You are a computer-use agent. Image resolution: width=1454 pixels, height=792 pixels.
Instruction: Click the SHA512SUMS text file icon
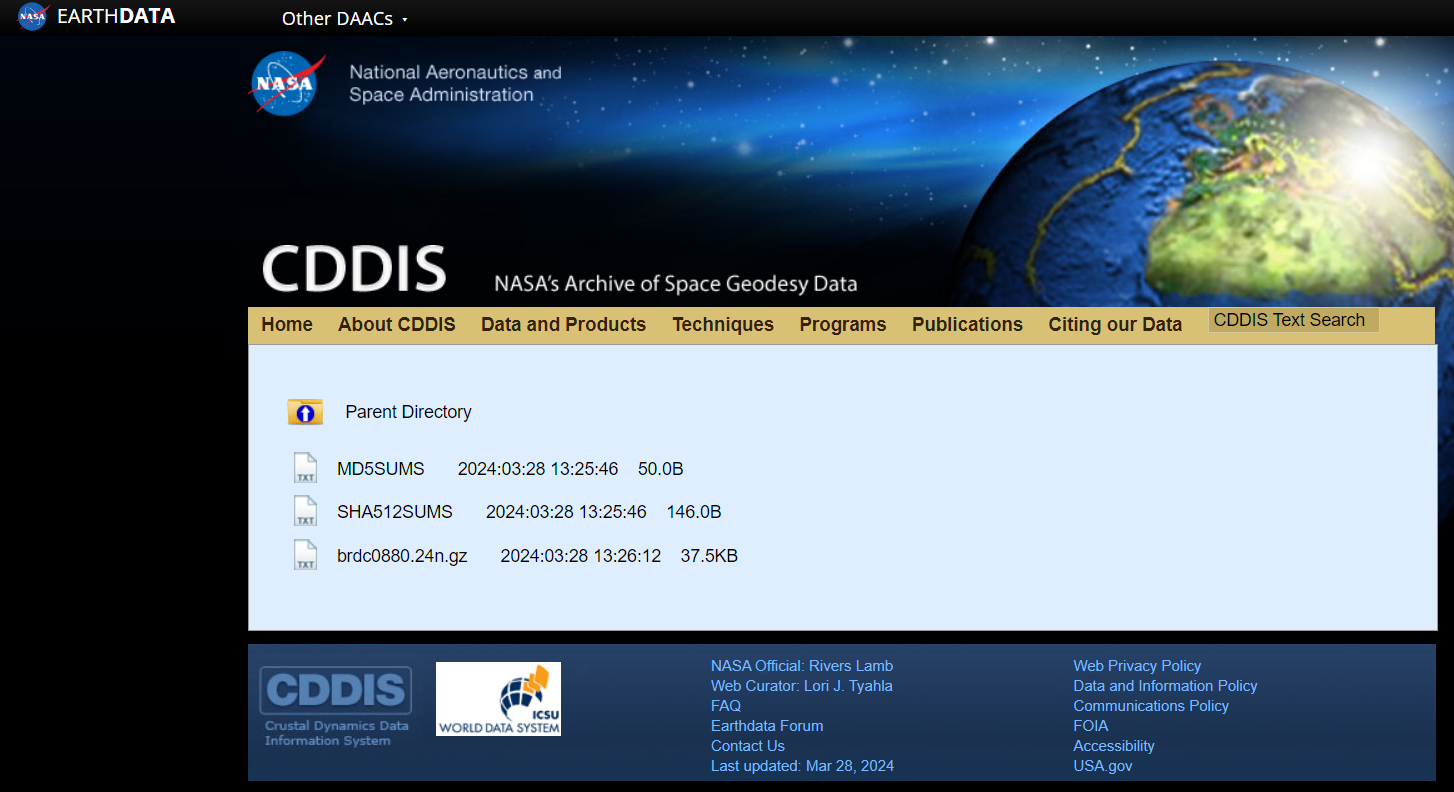[x=305, y=511]
